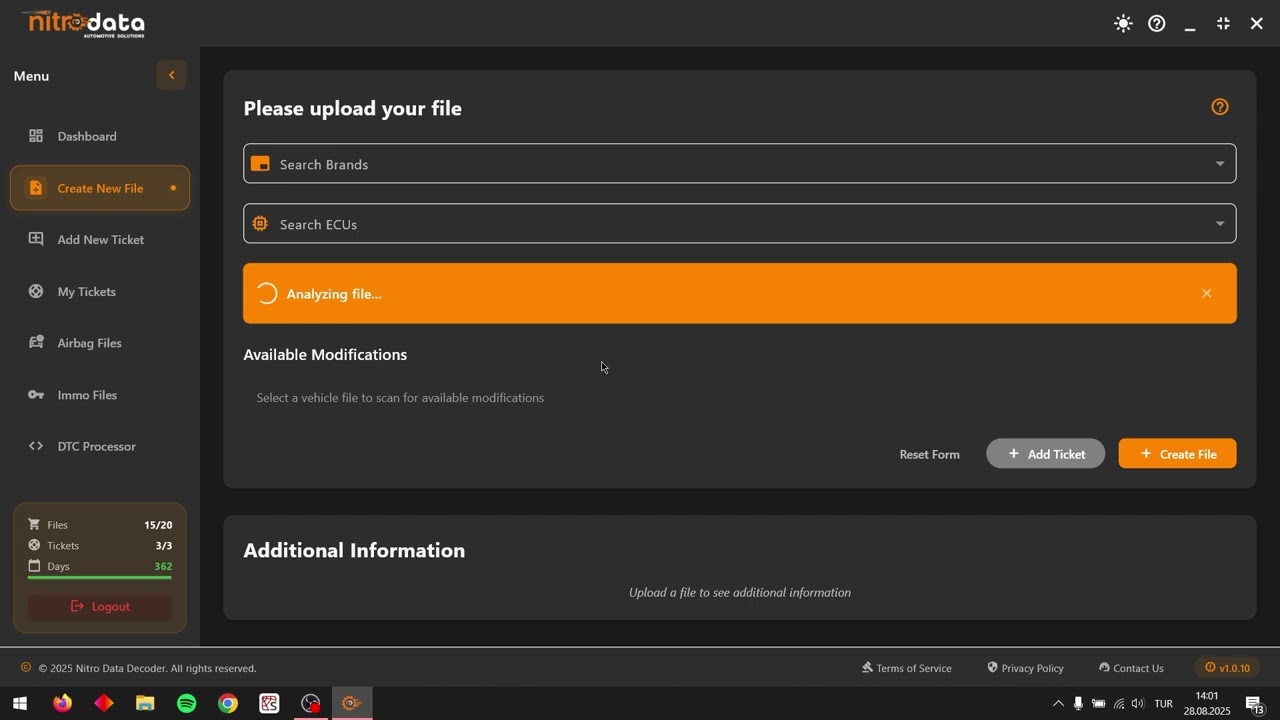The image size is (1280, 720).
Task: Open Spotify from the taskbar
Action: click(187, 704)
